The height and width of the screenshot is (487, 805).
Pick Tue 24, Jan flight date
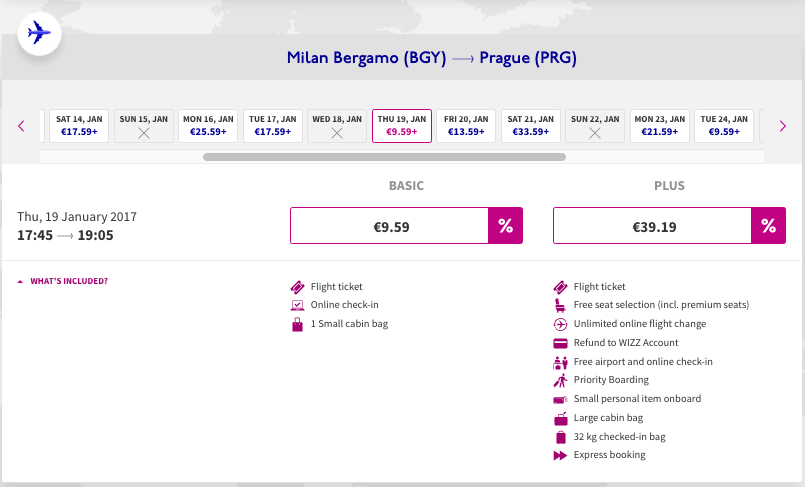click(x=724, y=125)
